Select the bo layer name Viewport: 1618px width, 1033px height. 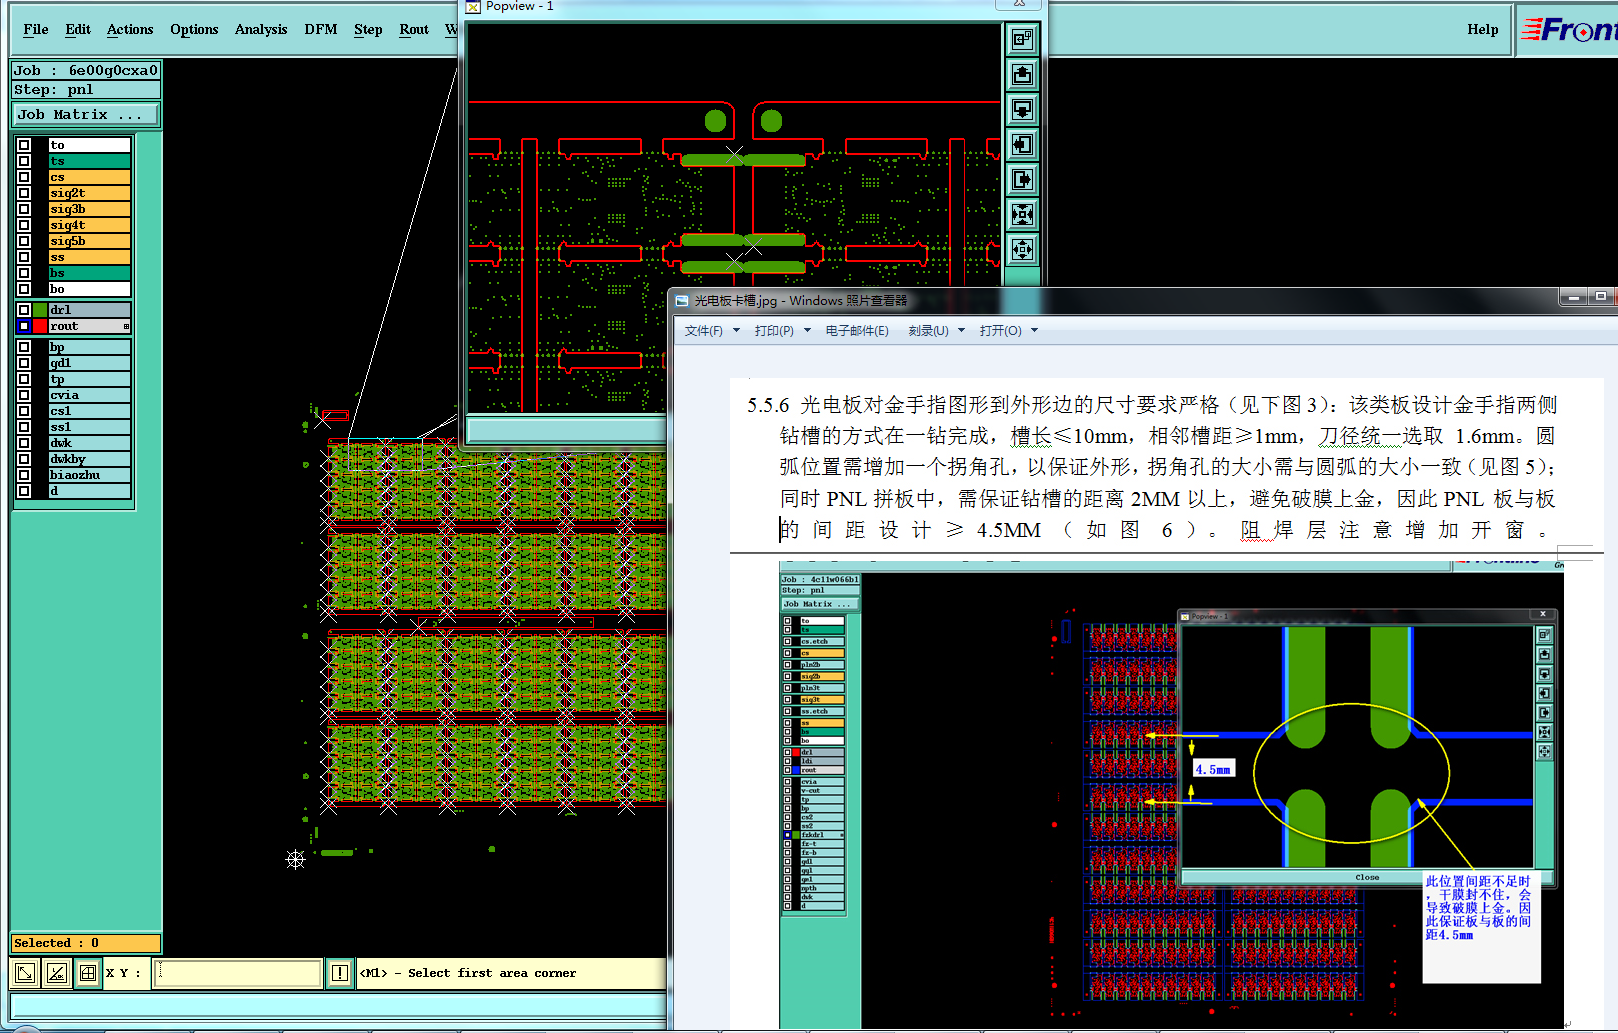pyautogui.click(x=89, y=289)
